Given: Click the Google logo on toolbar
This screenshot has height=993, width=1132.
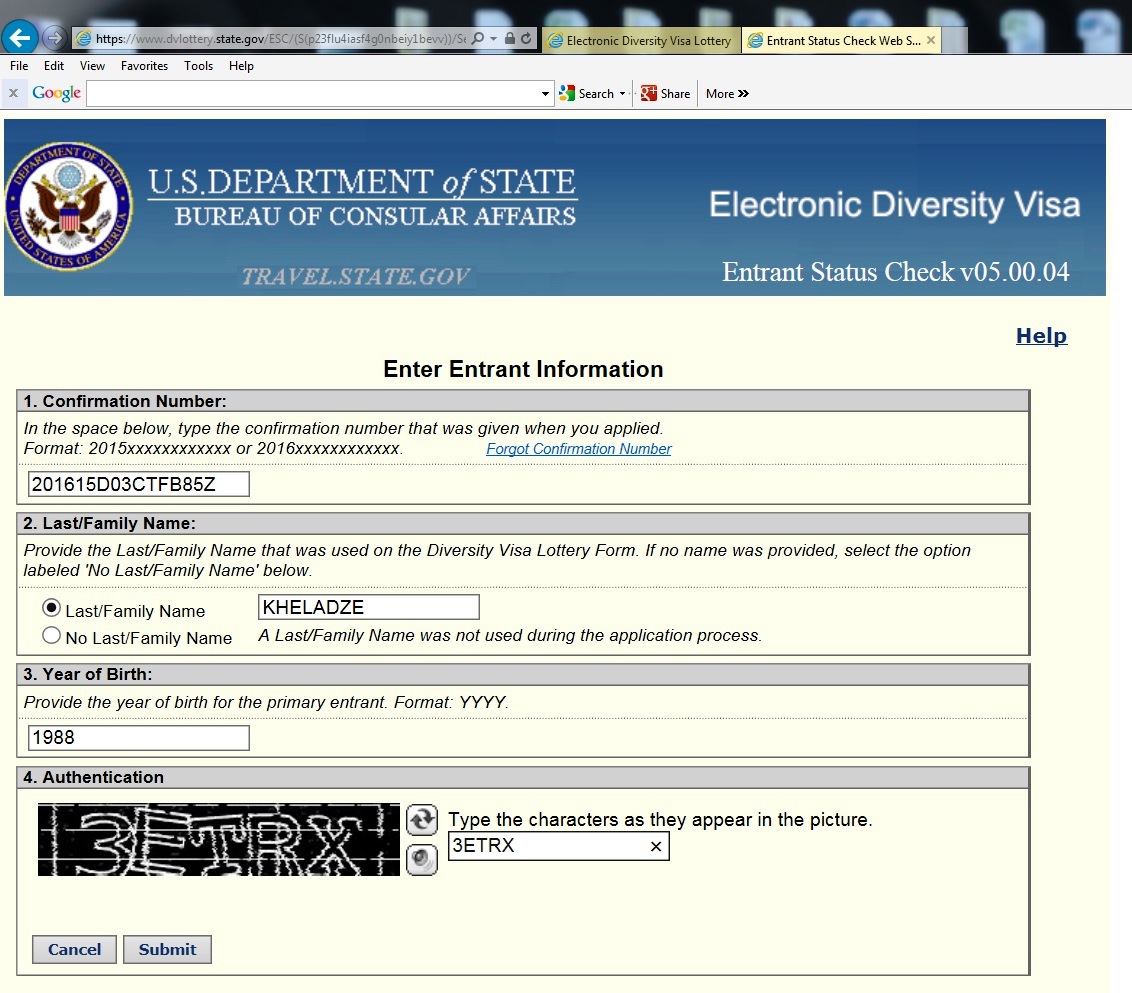Looking at the screenshot, I should pyautogui.click(x=56, y=93).
